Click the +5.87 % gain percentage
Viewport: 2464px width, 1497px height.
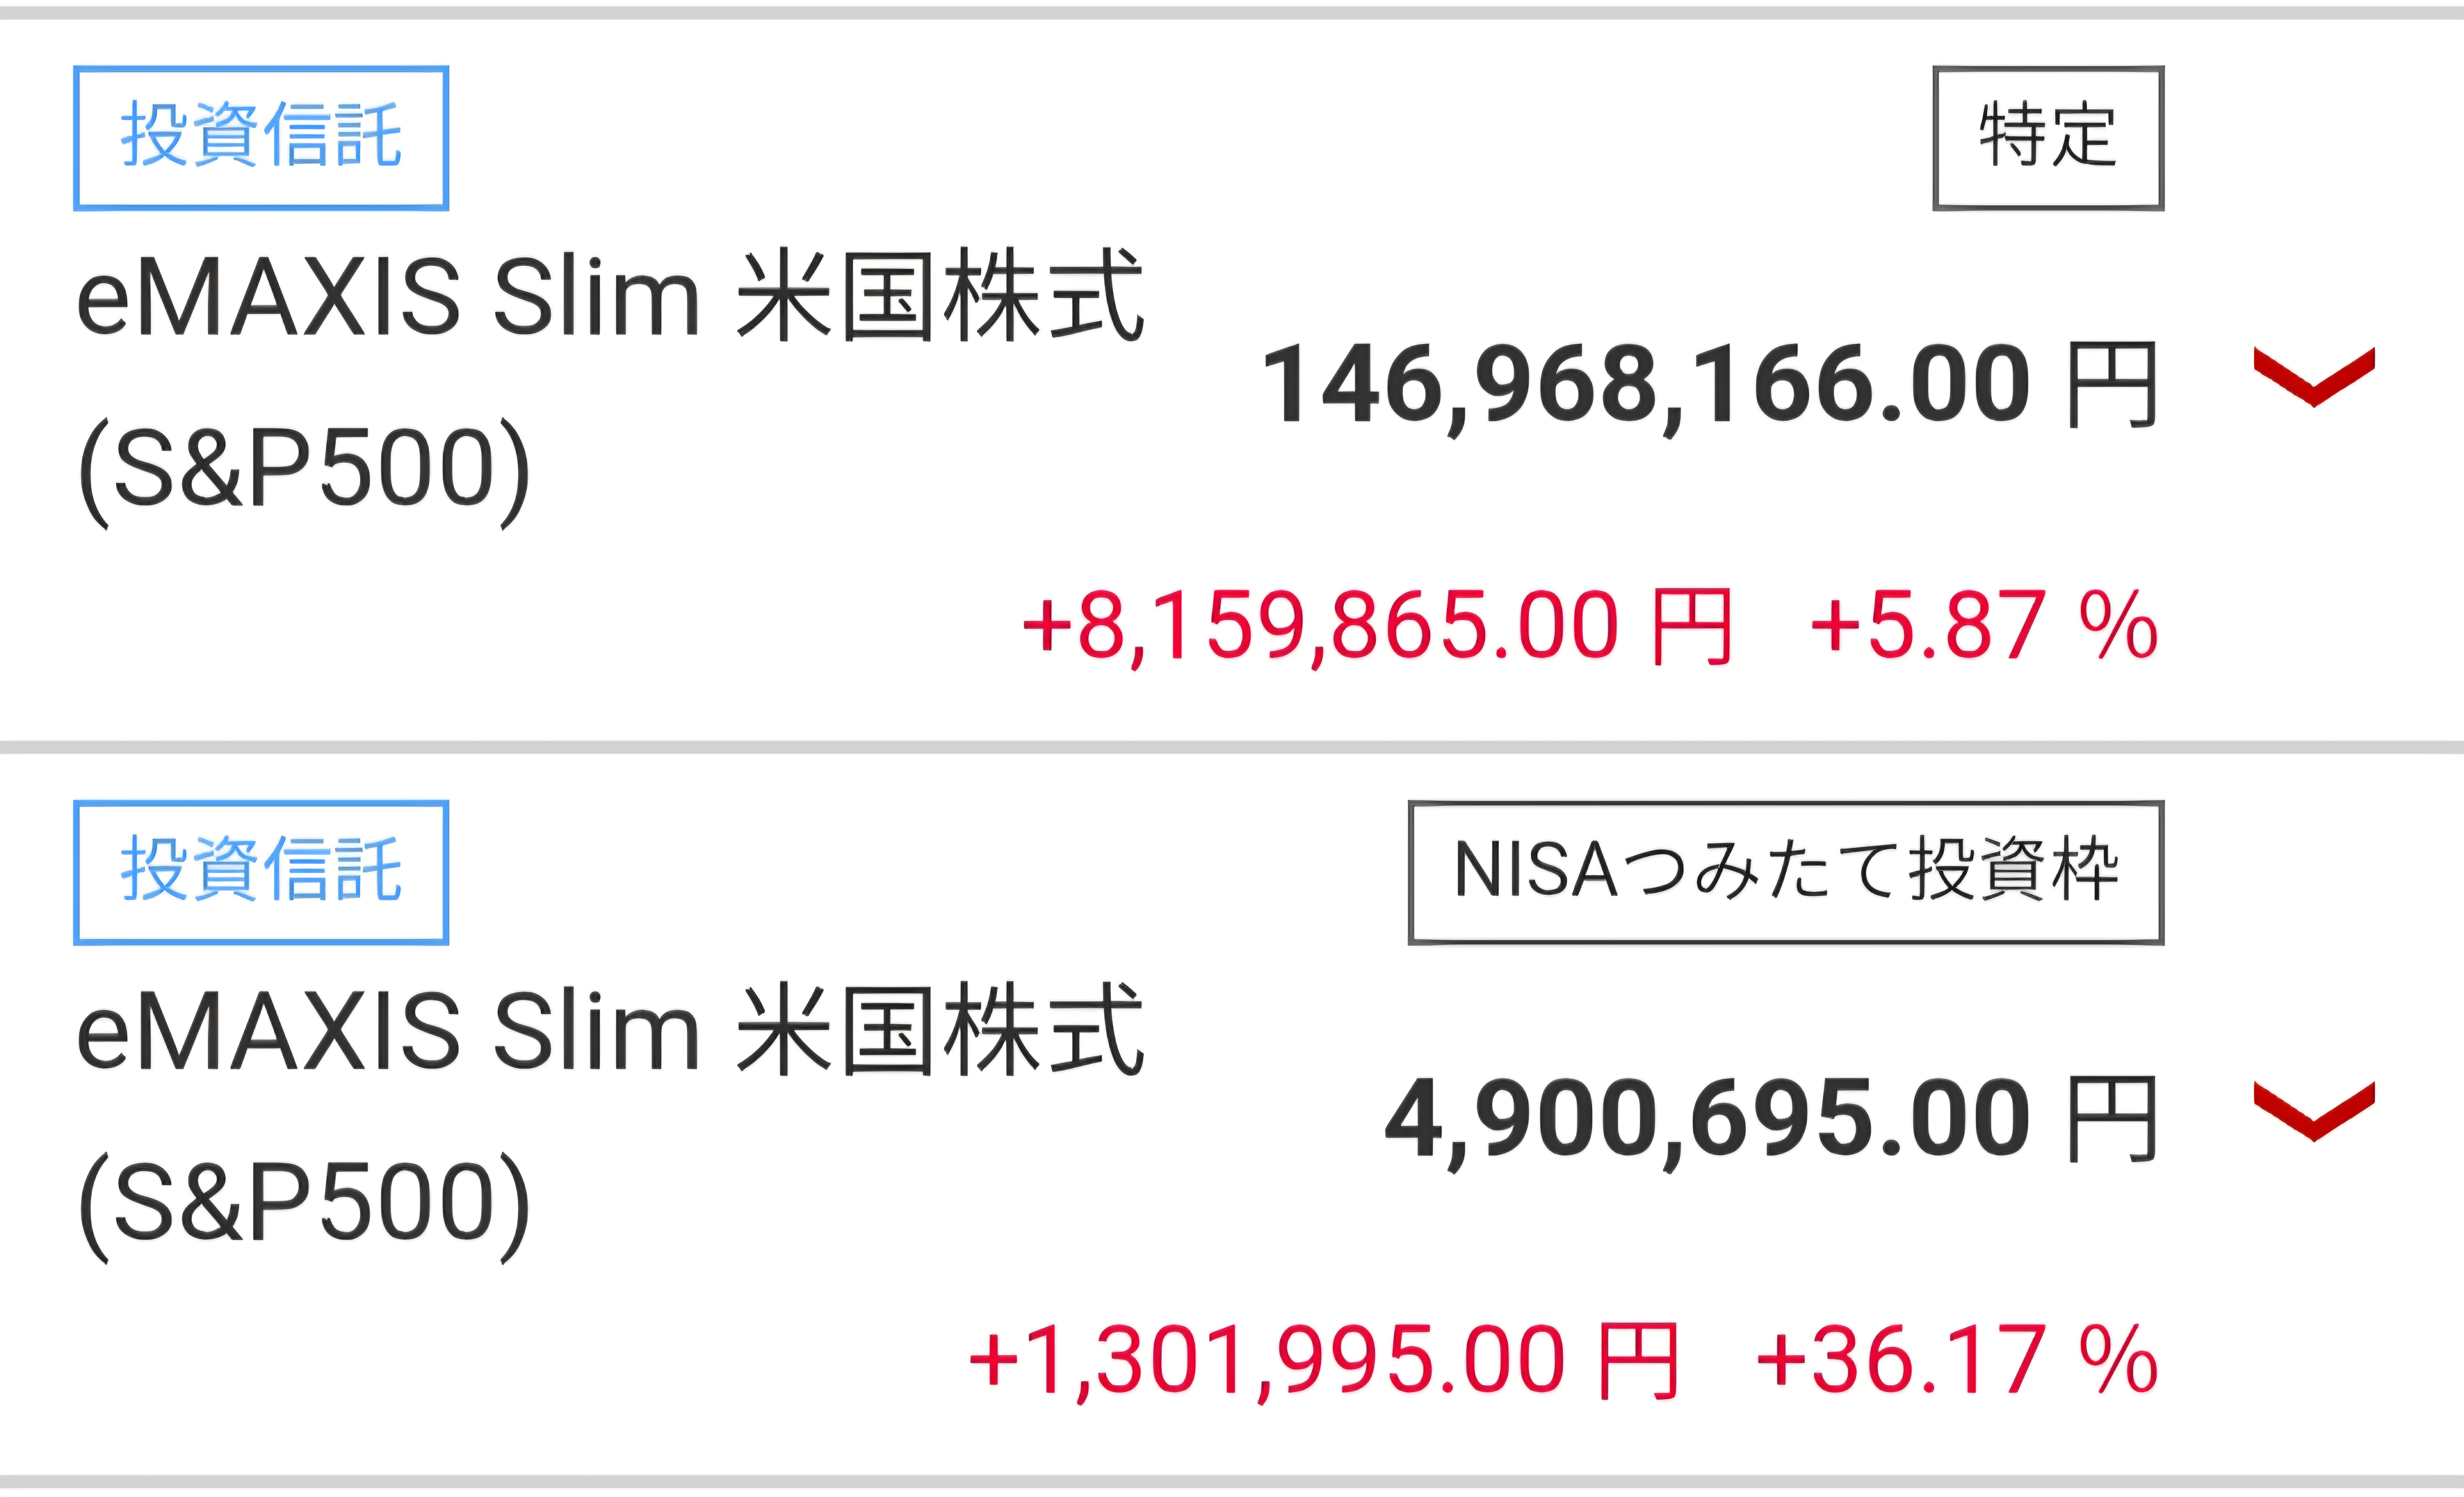(x=1984, y=626)
